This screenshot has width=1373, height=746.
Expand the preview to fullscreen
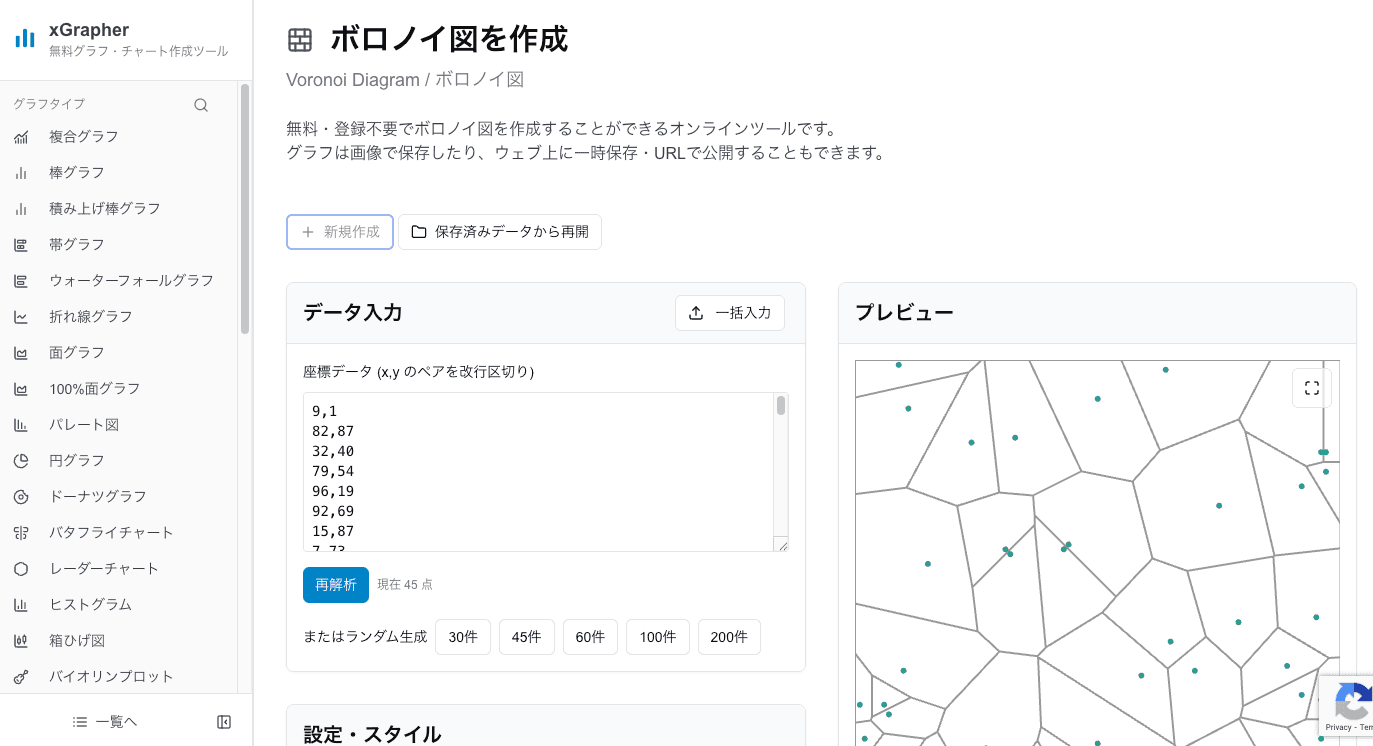tap(1311, 388)
